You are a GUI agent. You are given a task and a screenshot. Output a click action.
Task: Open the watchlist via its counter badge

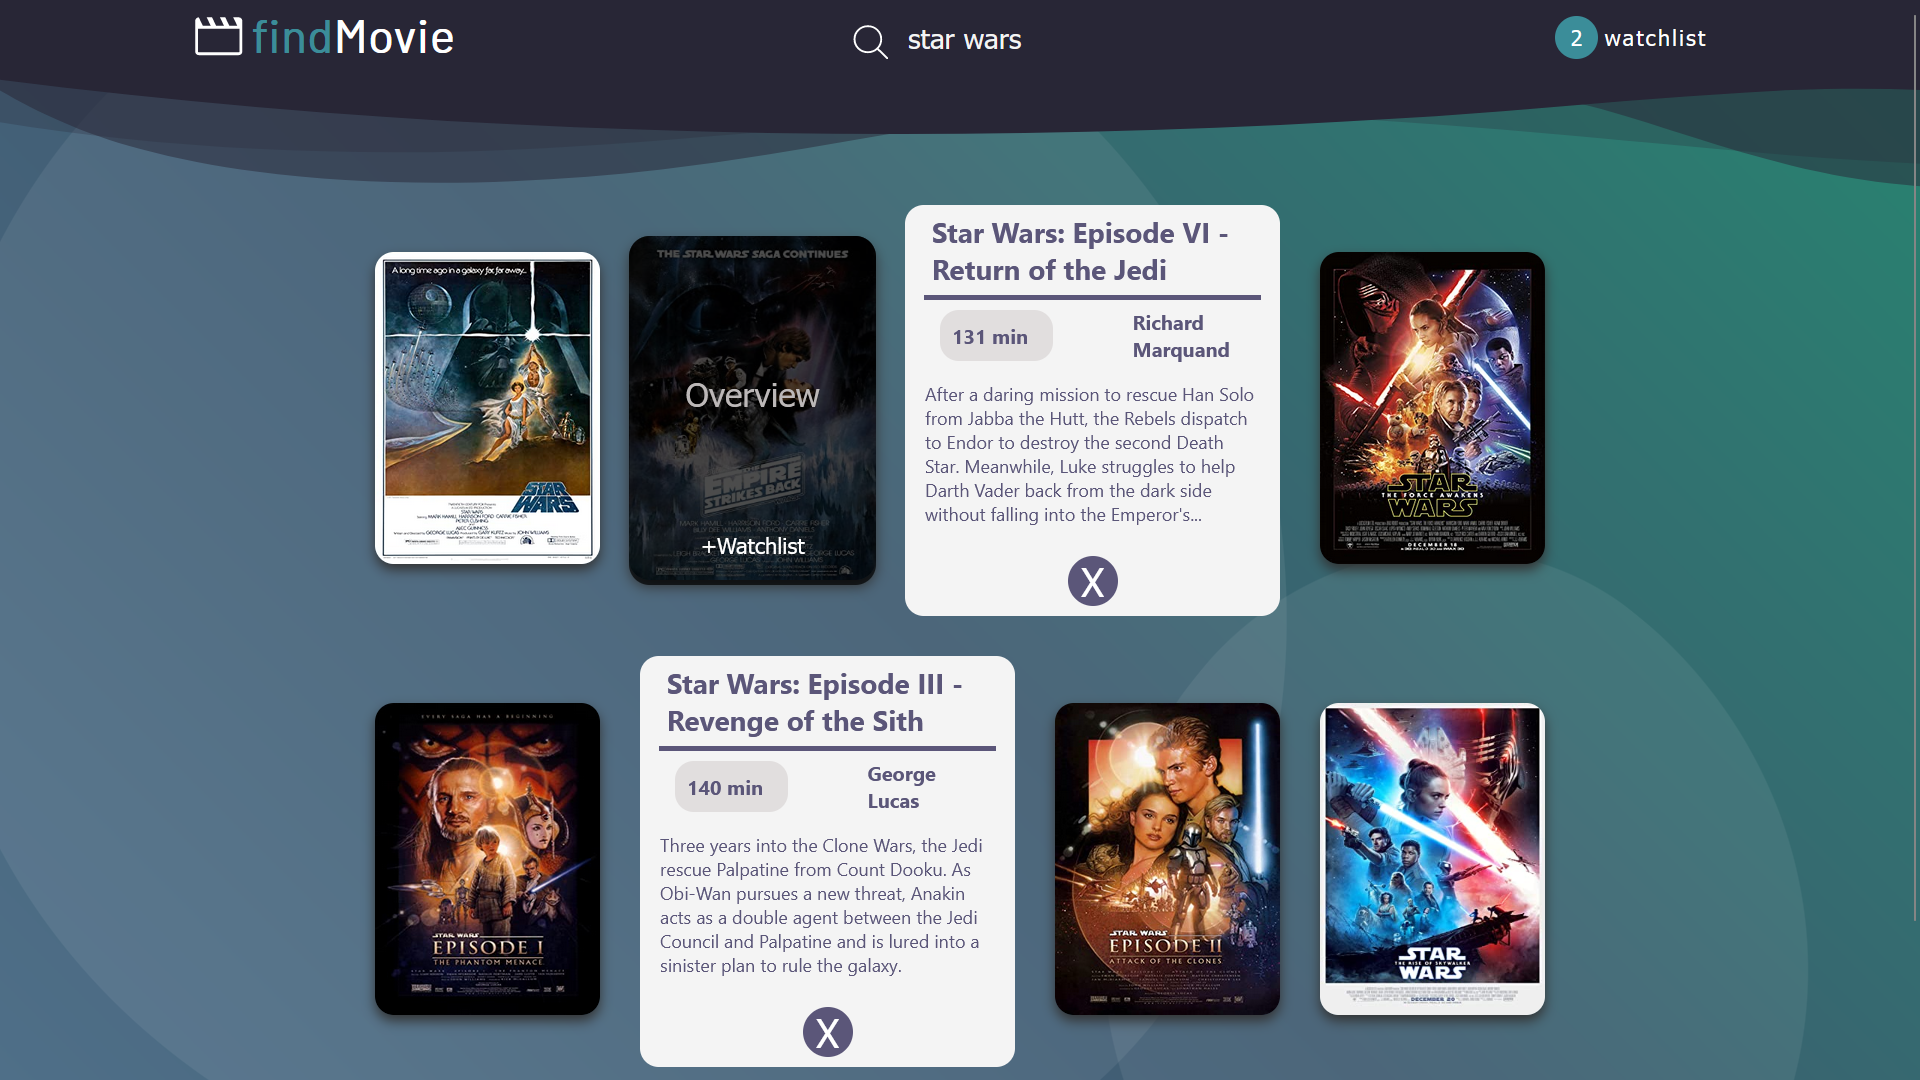coord(1576,38)
